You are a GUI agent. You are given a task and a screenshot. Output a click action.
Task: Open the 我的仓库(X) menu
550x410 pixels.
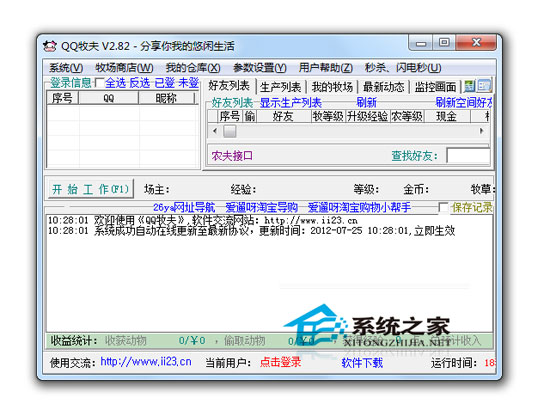[193, 68]
